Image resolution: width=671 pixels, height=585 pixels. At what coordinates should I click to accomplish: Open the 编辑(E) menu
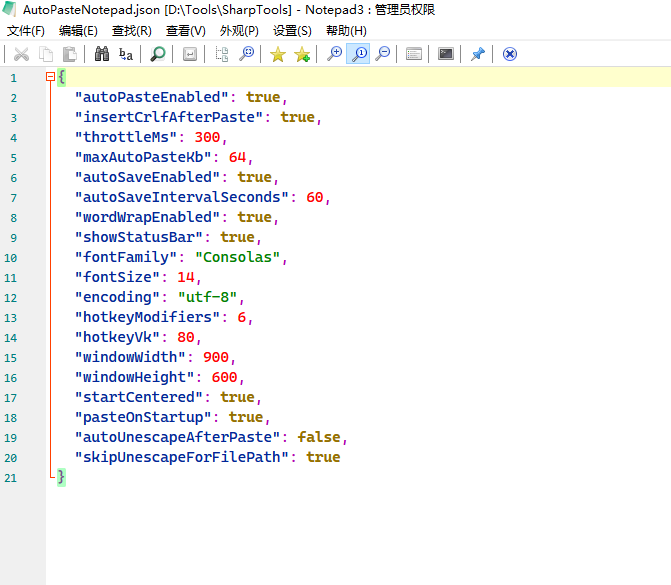coord(78,31)
